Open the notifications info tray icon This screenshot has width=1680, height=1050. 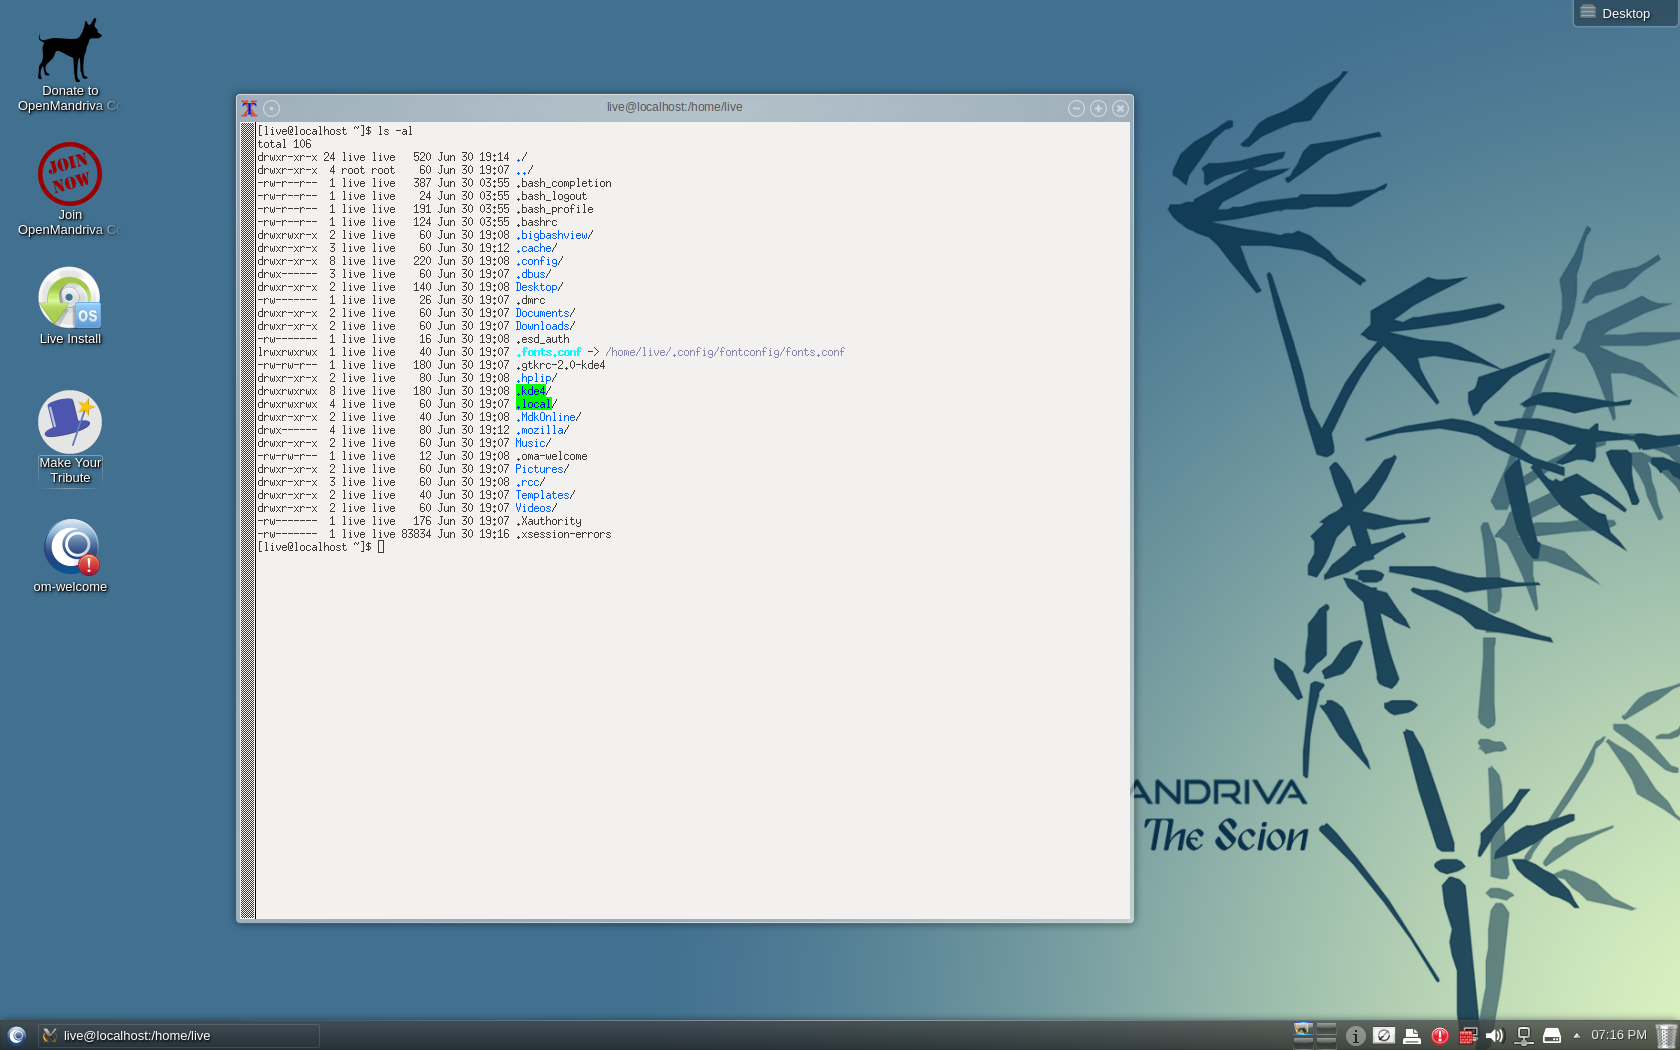[1356, 1036]
